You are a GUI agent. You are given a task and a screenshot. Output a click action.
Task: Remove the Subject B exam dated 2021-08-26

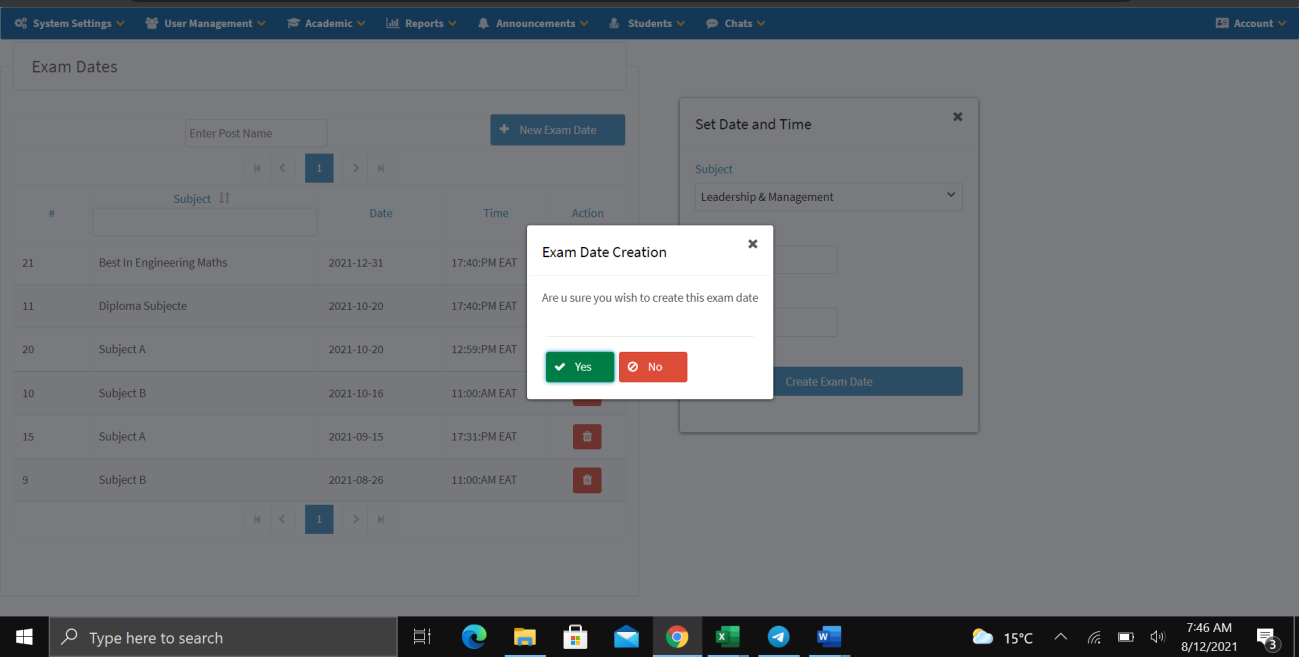coord(587,480)
